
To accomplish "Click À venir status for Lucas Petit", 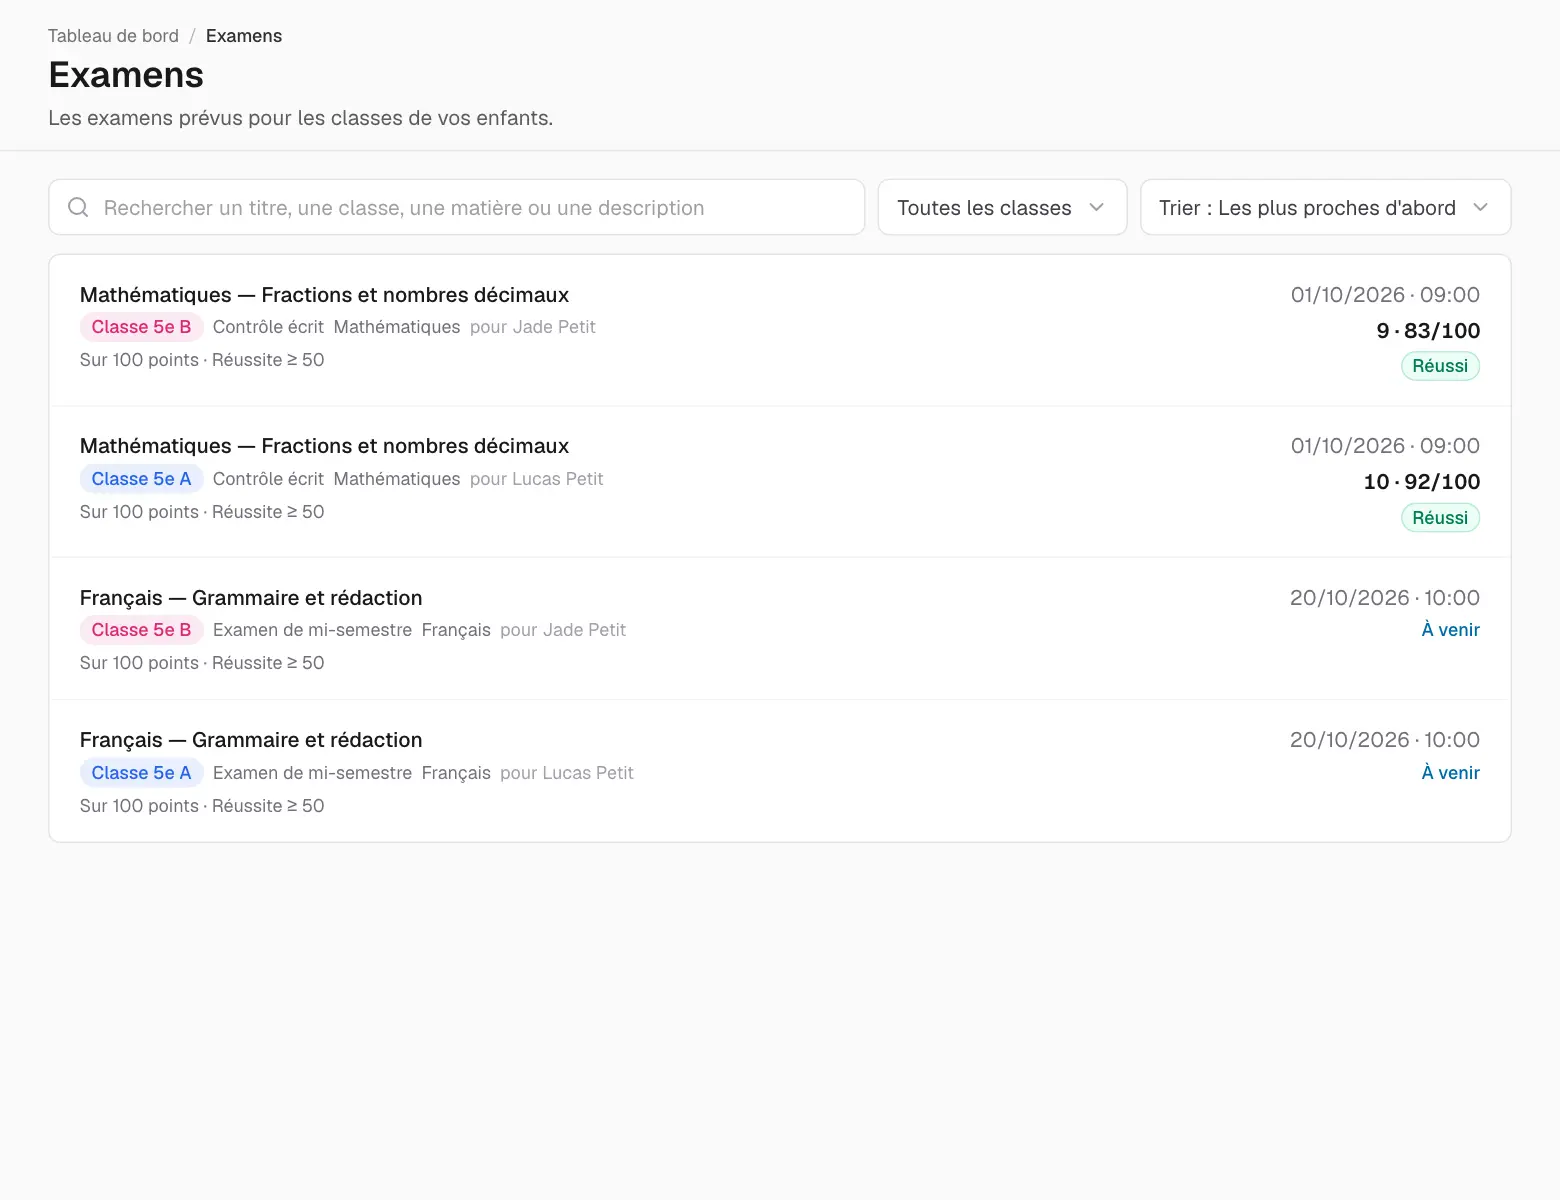I will pyautogui.click(x=1451, y=773).
